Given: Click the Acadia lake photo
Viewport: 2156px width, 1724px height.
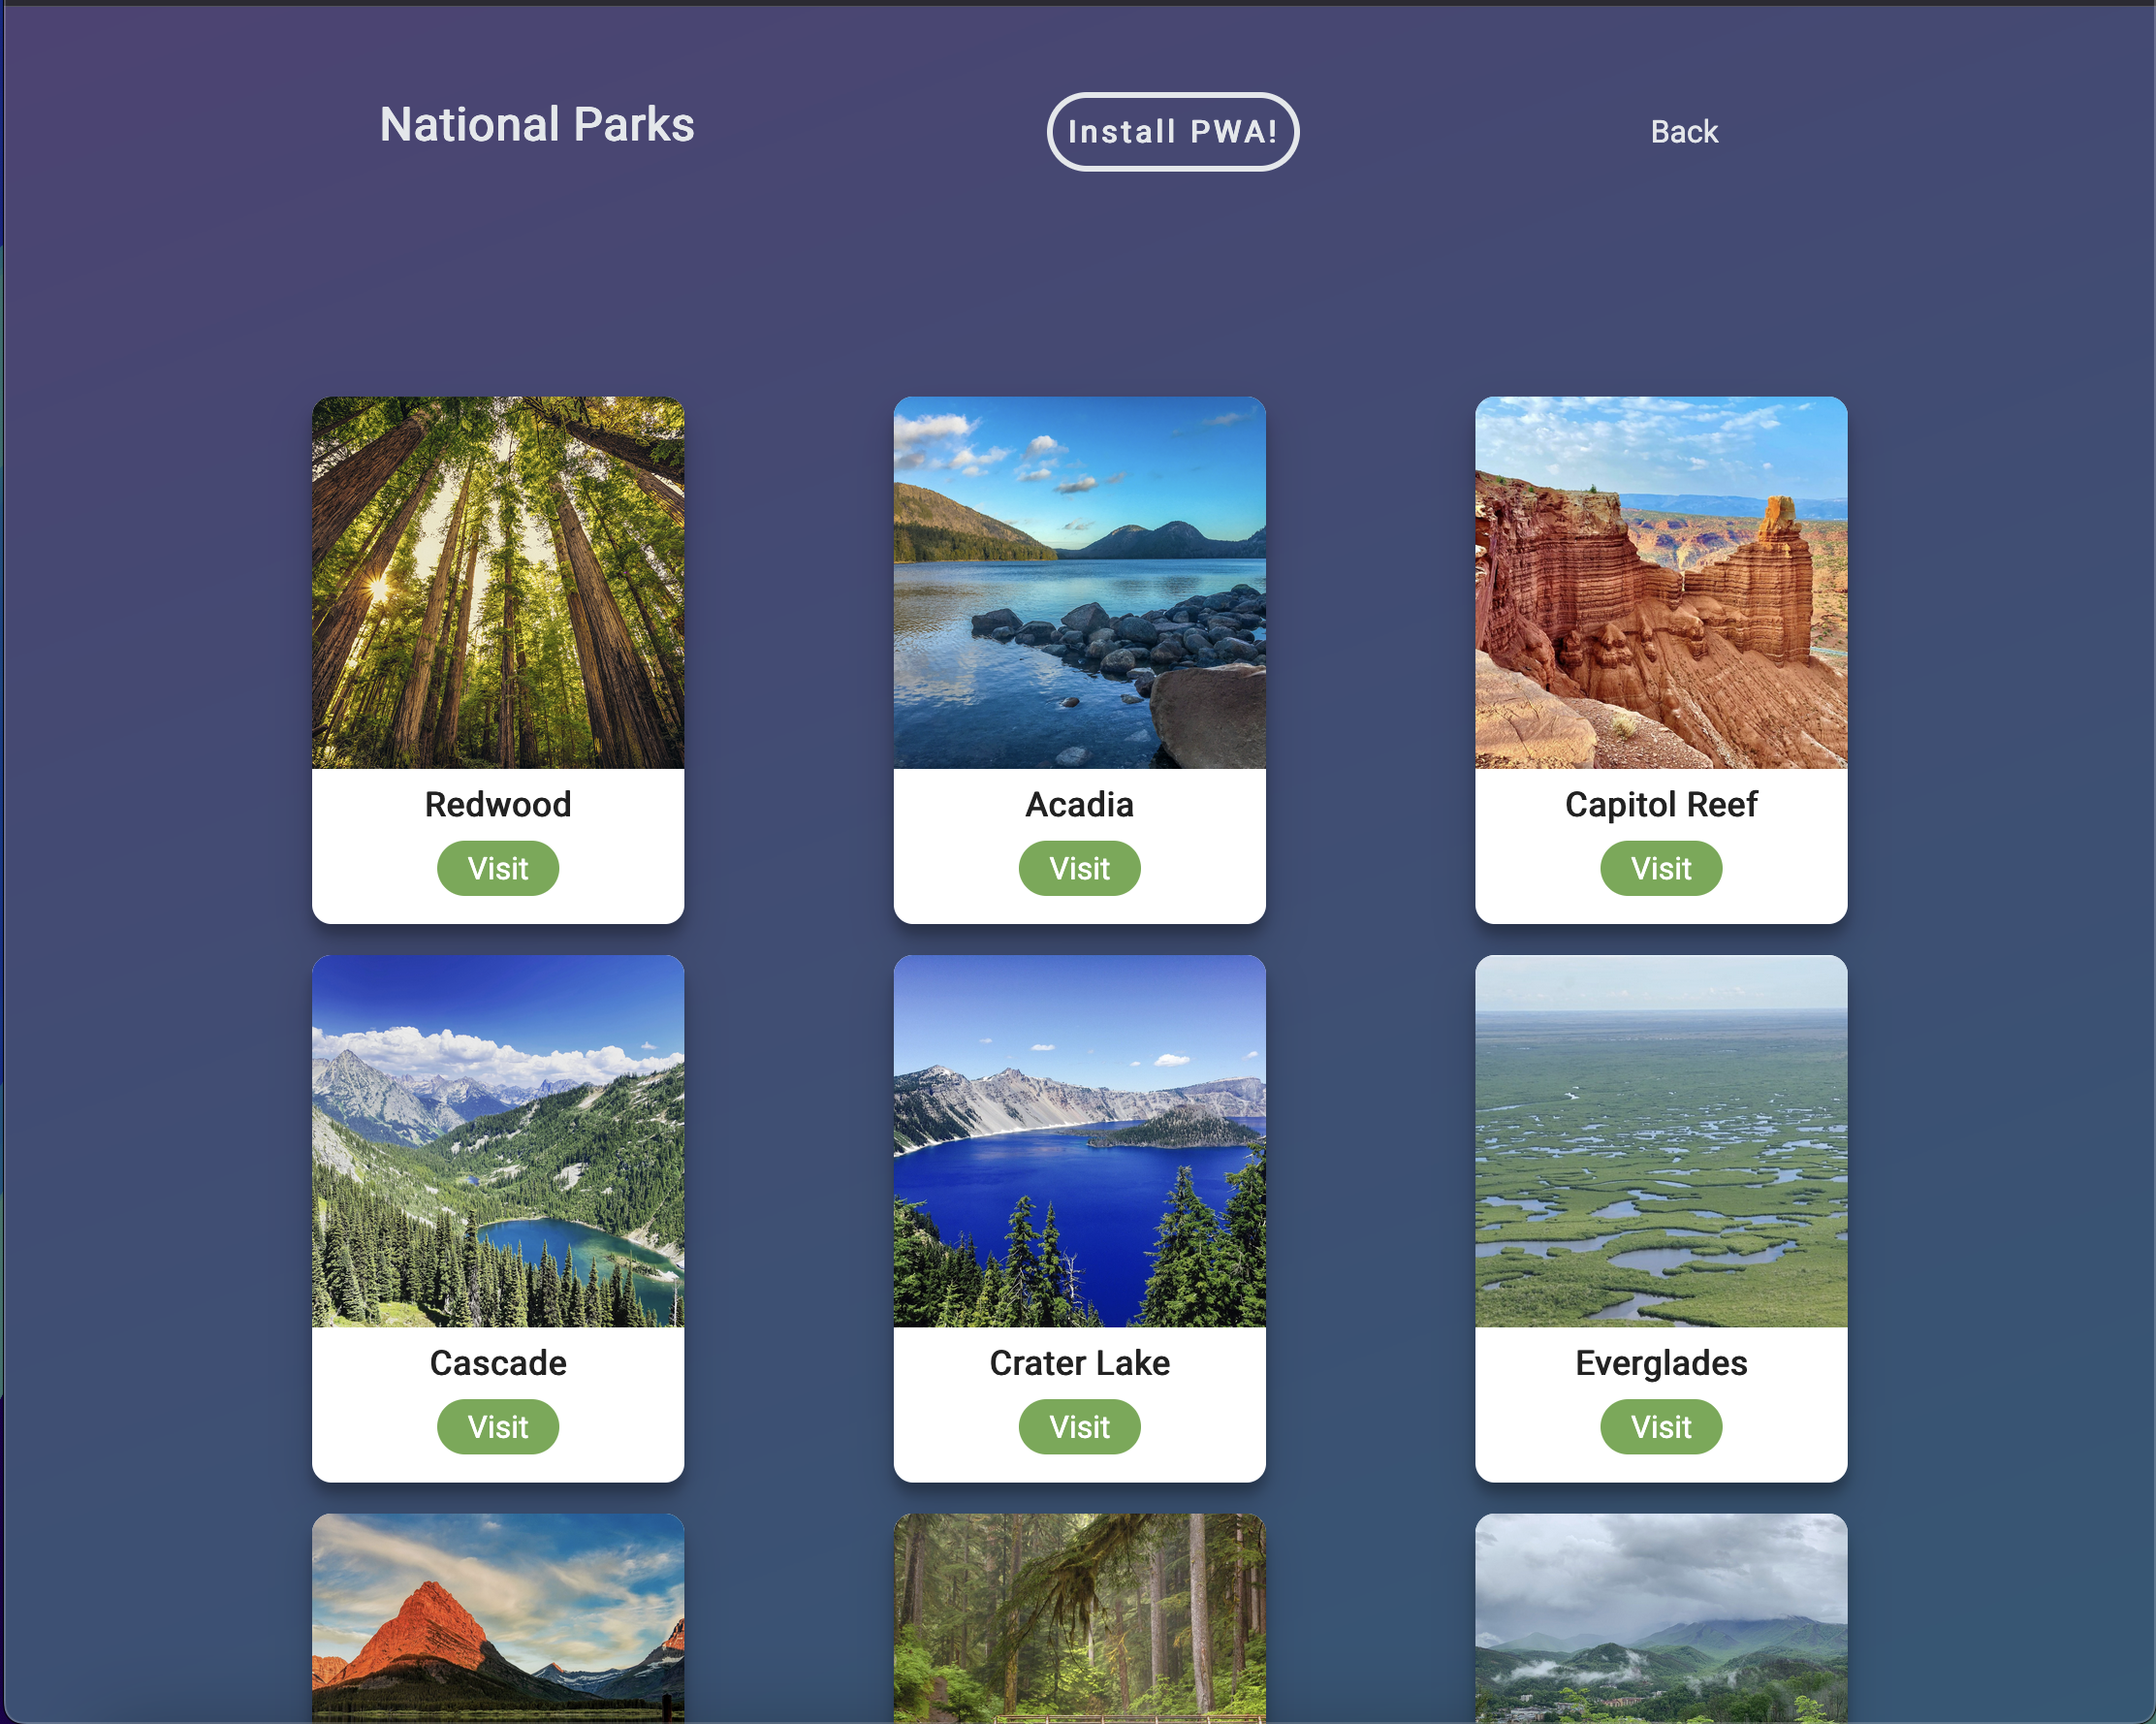Looking at the screenshot, I should point(1079,580).
